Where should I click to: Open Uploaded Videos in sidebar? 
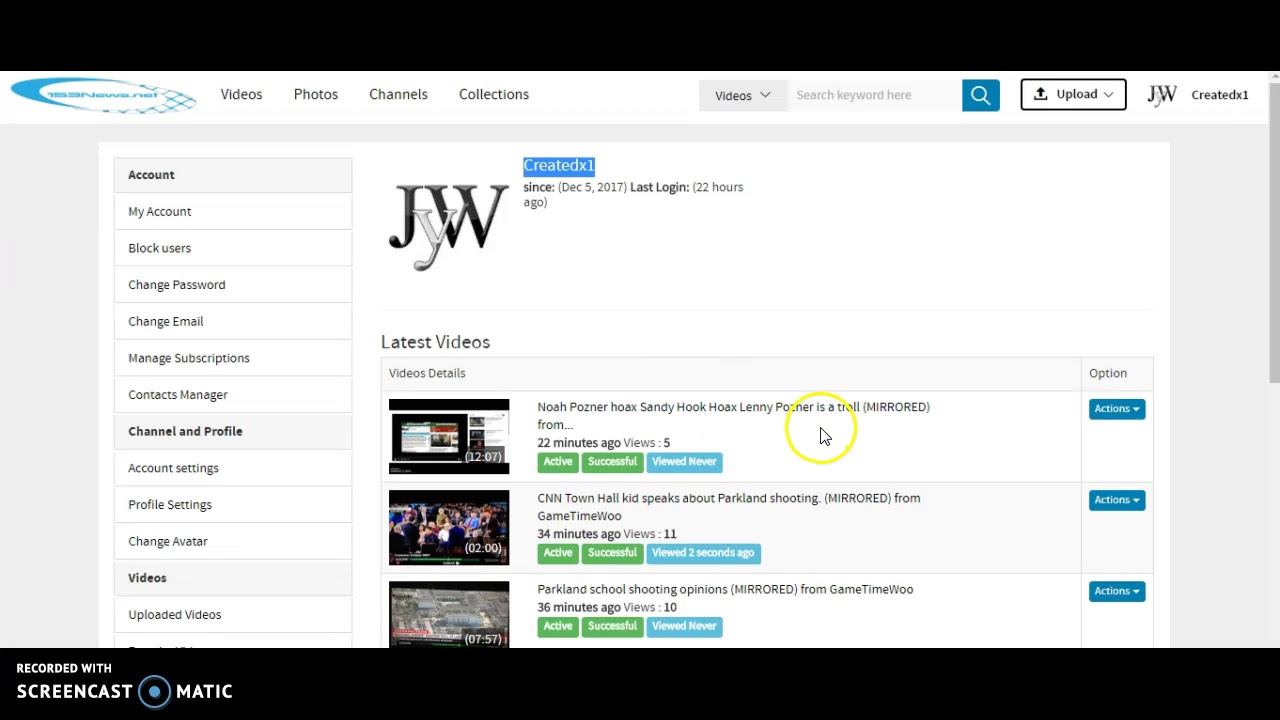pos(233,615)
